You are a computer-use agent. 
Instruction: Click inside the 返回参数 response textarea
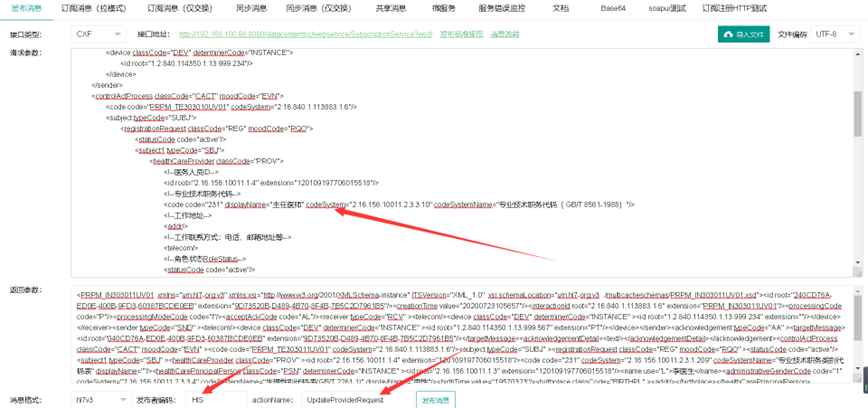[x=462, y=335]
